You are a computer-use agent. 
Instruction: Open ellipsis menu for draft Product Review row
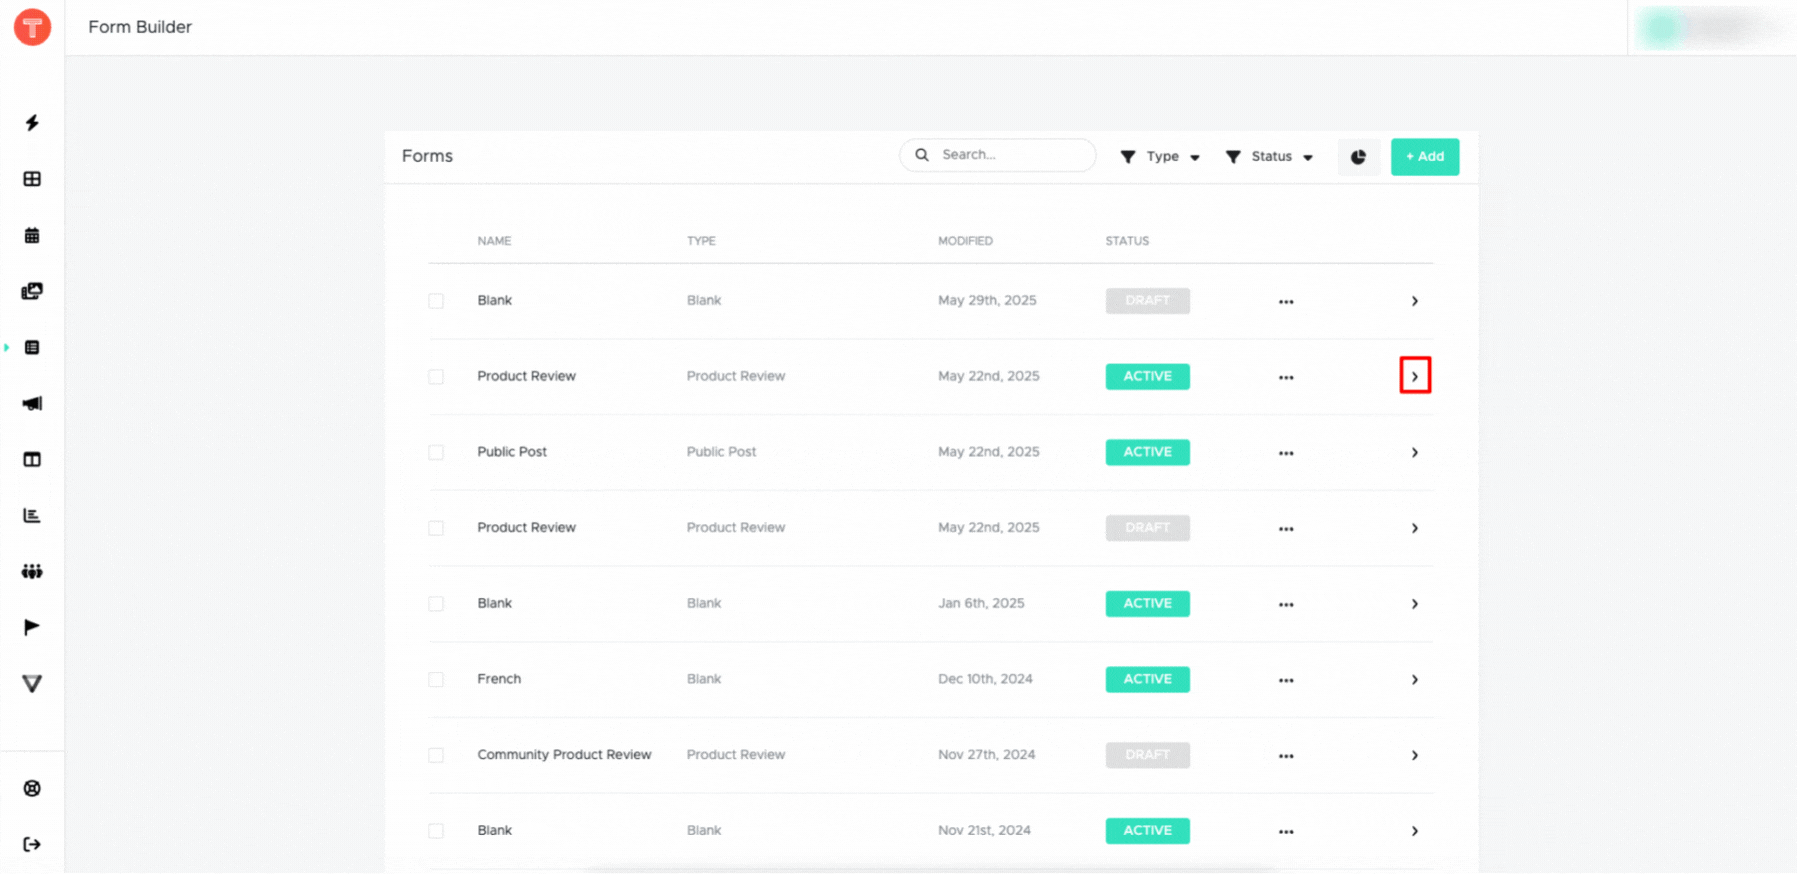coord(1286,529)
